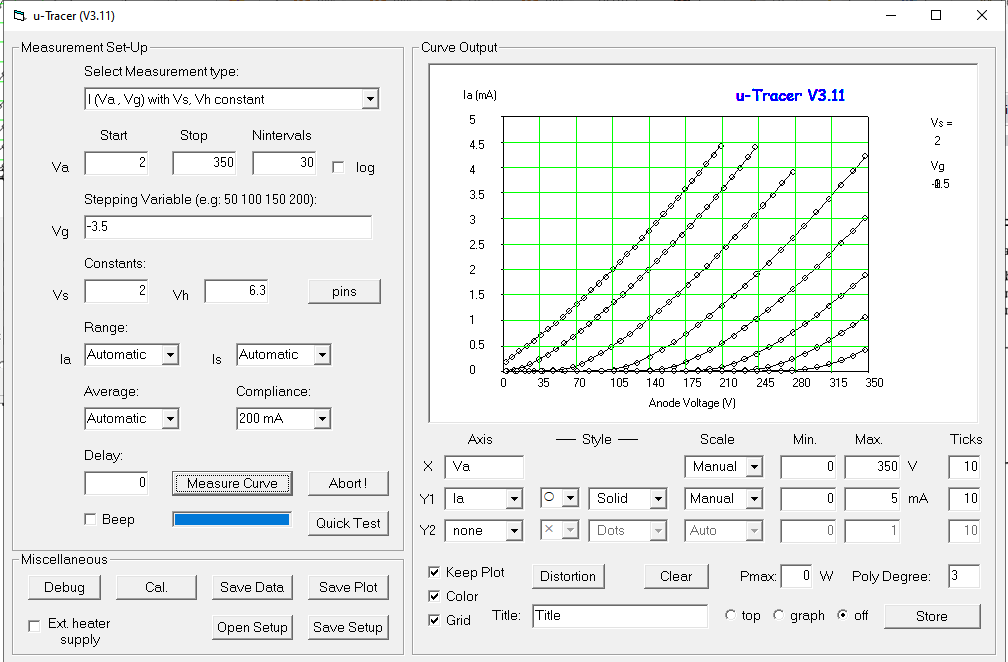
Task: Click the Measure Curve button
Action: coord(232,483)
